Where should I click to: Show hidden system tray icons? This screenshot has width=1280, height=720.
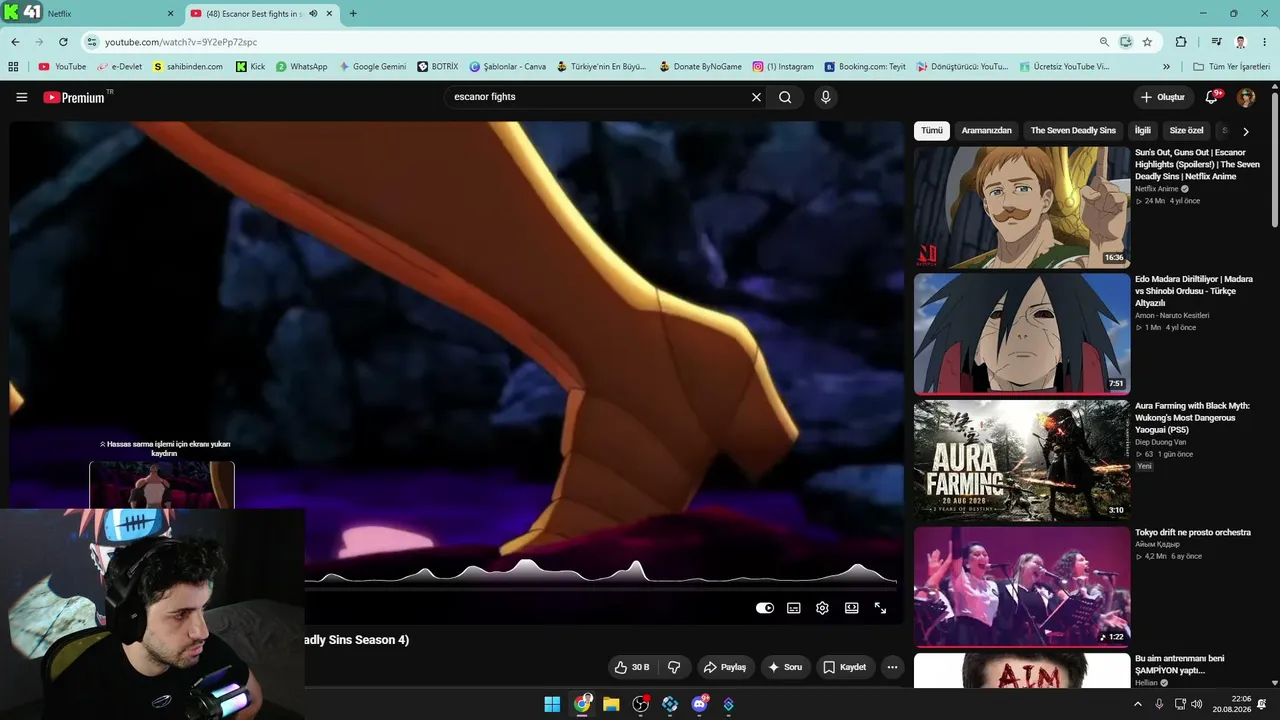pos(1137,704)
